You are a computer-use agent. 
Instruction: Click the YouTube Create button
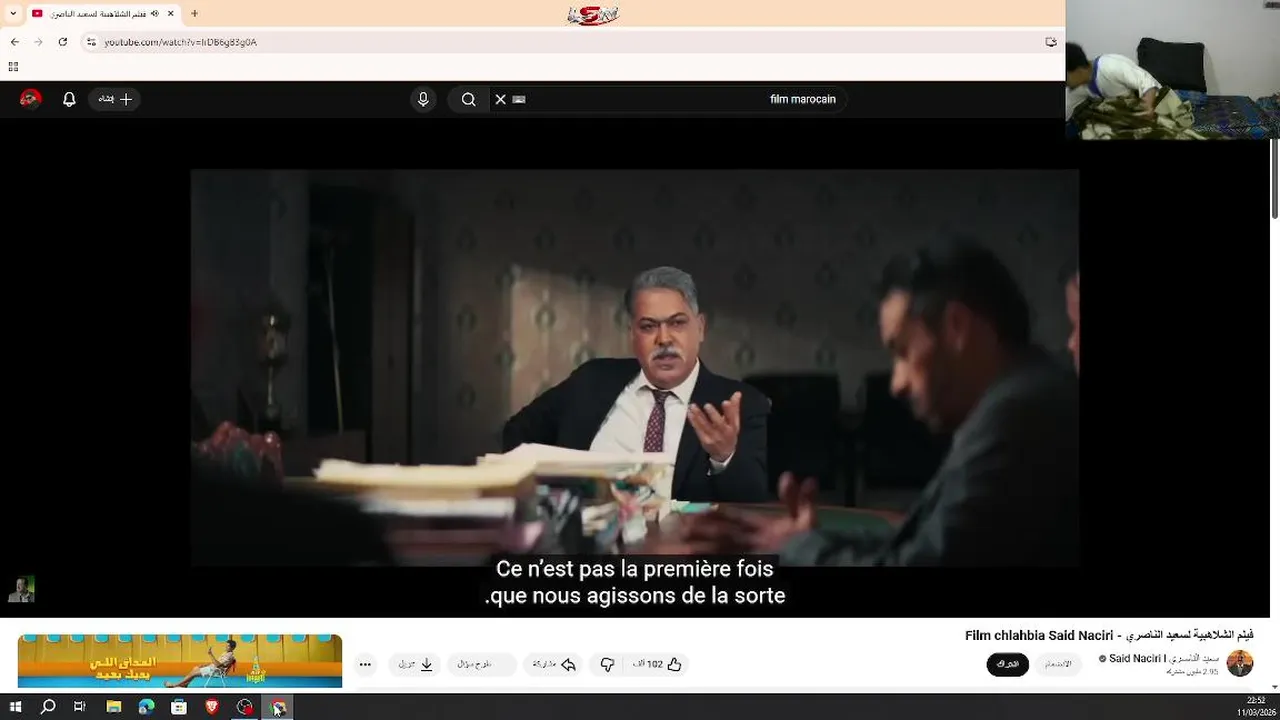pos(115,99)
